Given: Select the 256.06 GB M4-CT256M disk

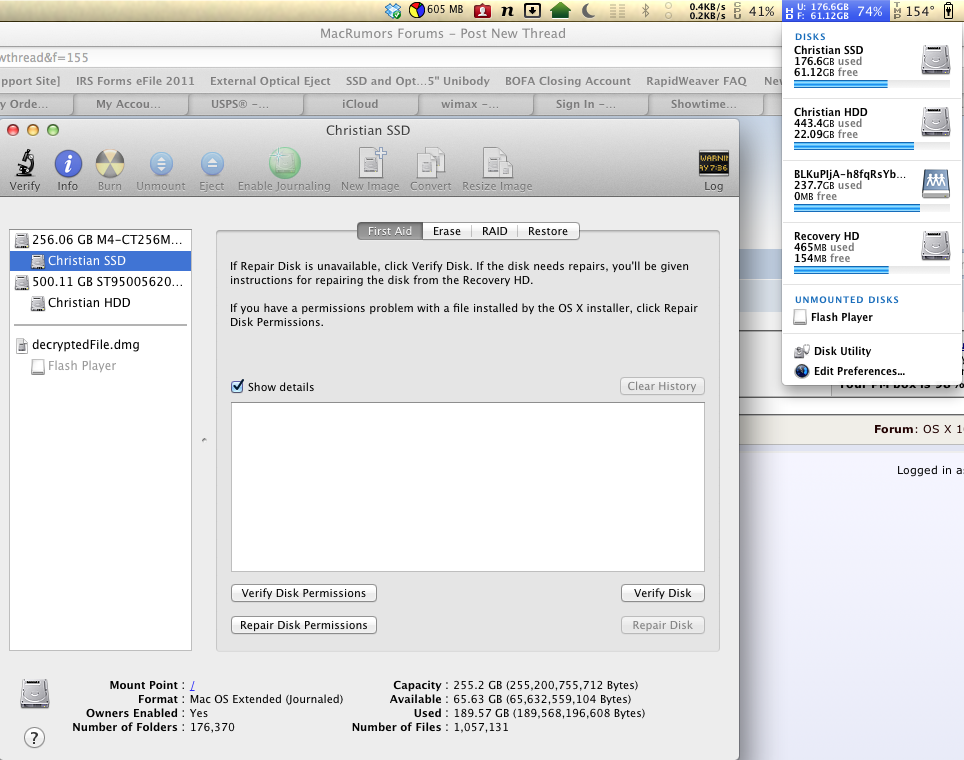Looking at the screenshot, I should point(100,240).
